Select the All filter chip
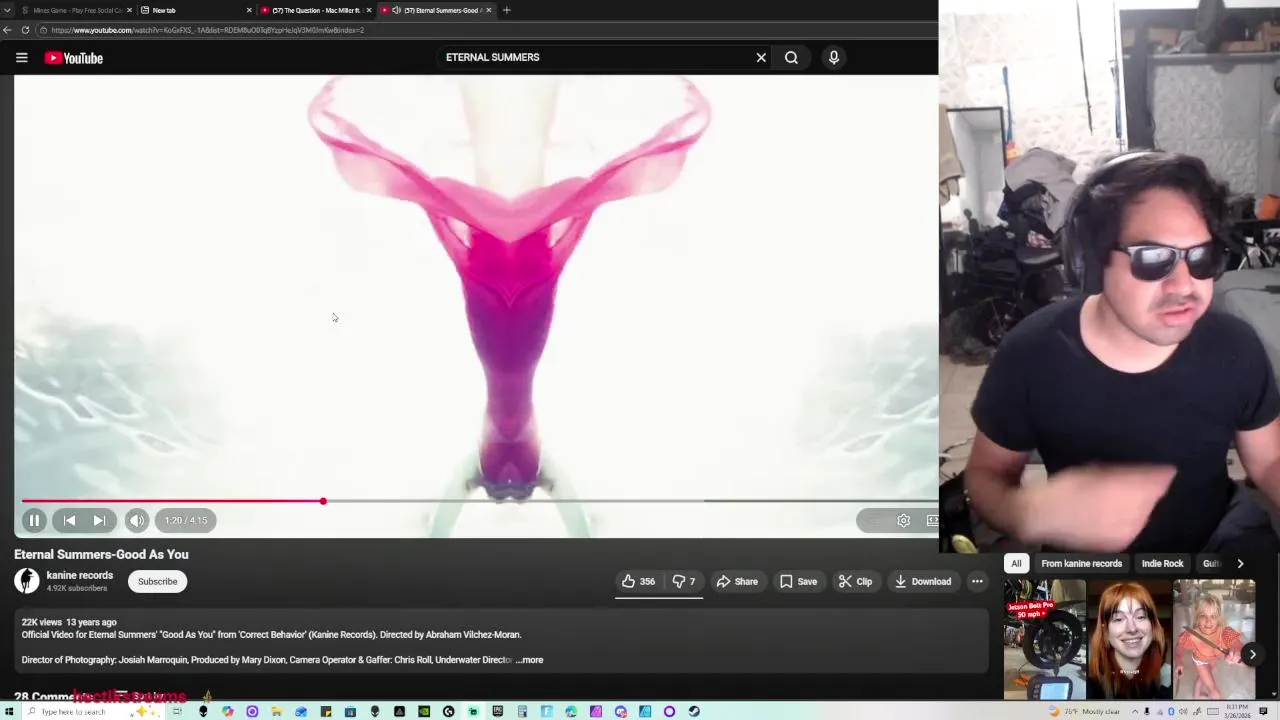1280x720 pixels. click(1016, 563)
